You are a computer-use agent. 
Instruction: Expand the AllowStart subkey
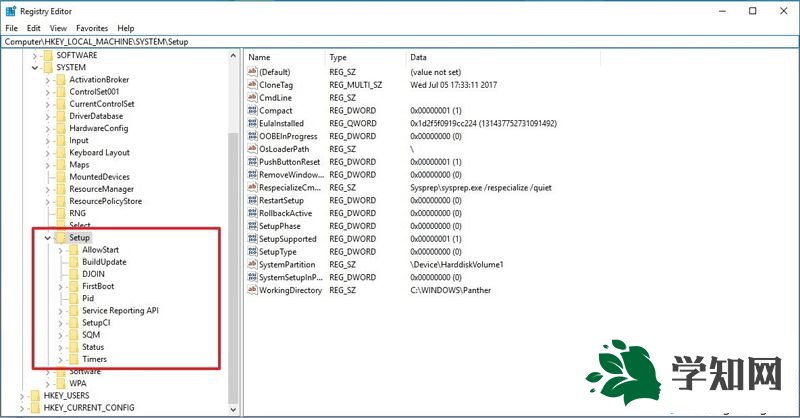click(60, 250)
